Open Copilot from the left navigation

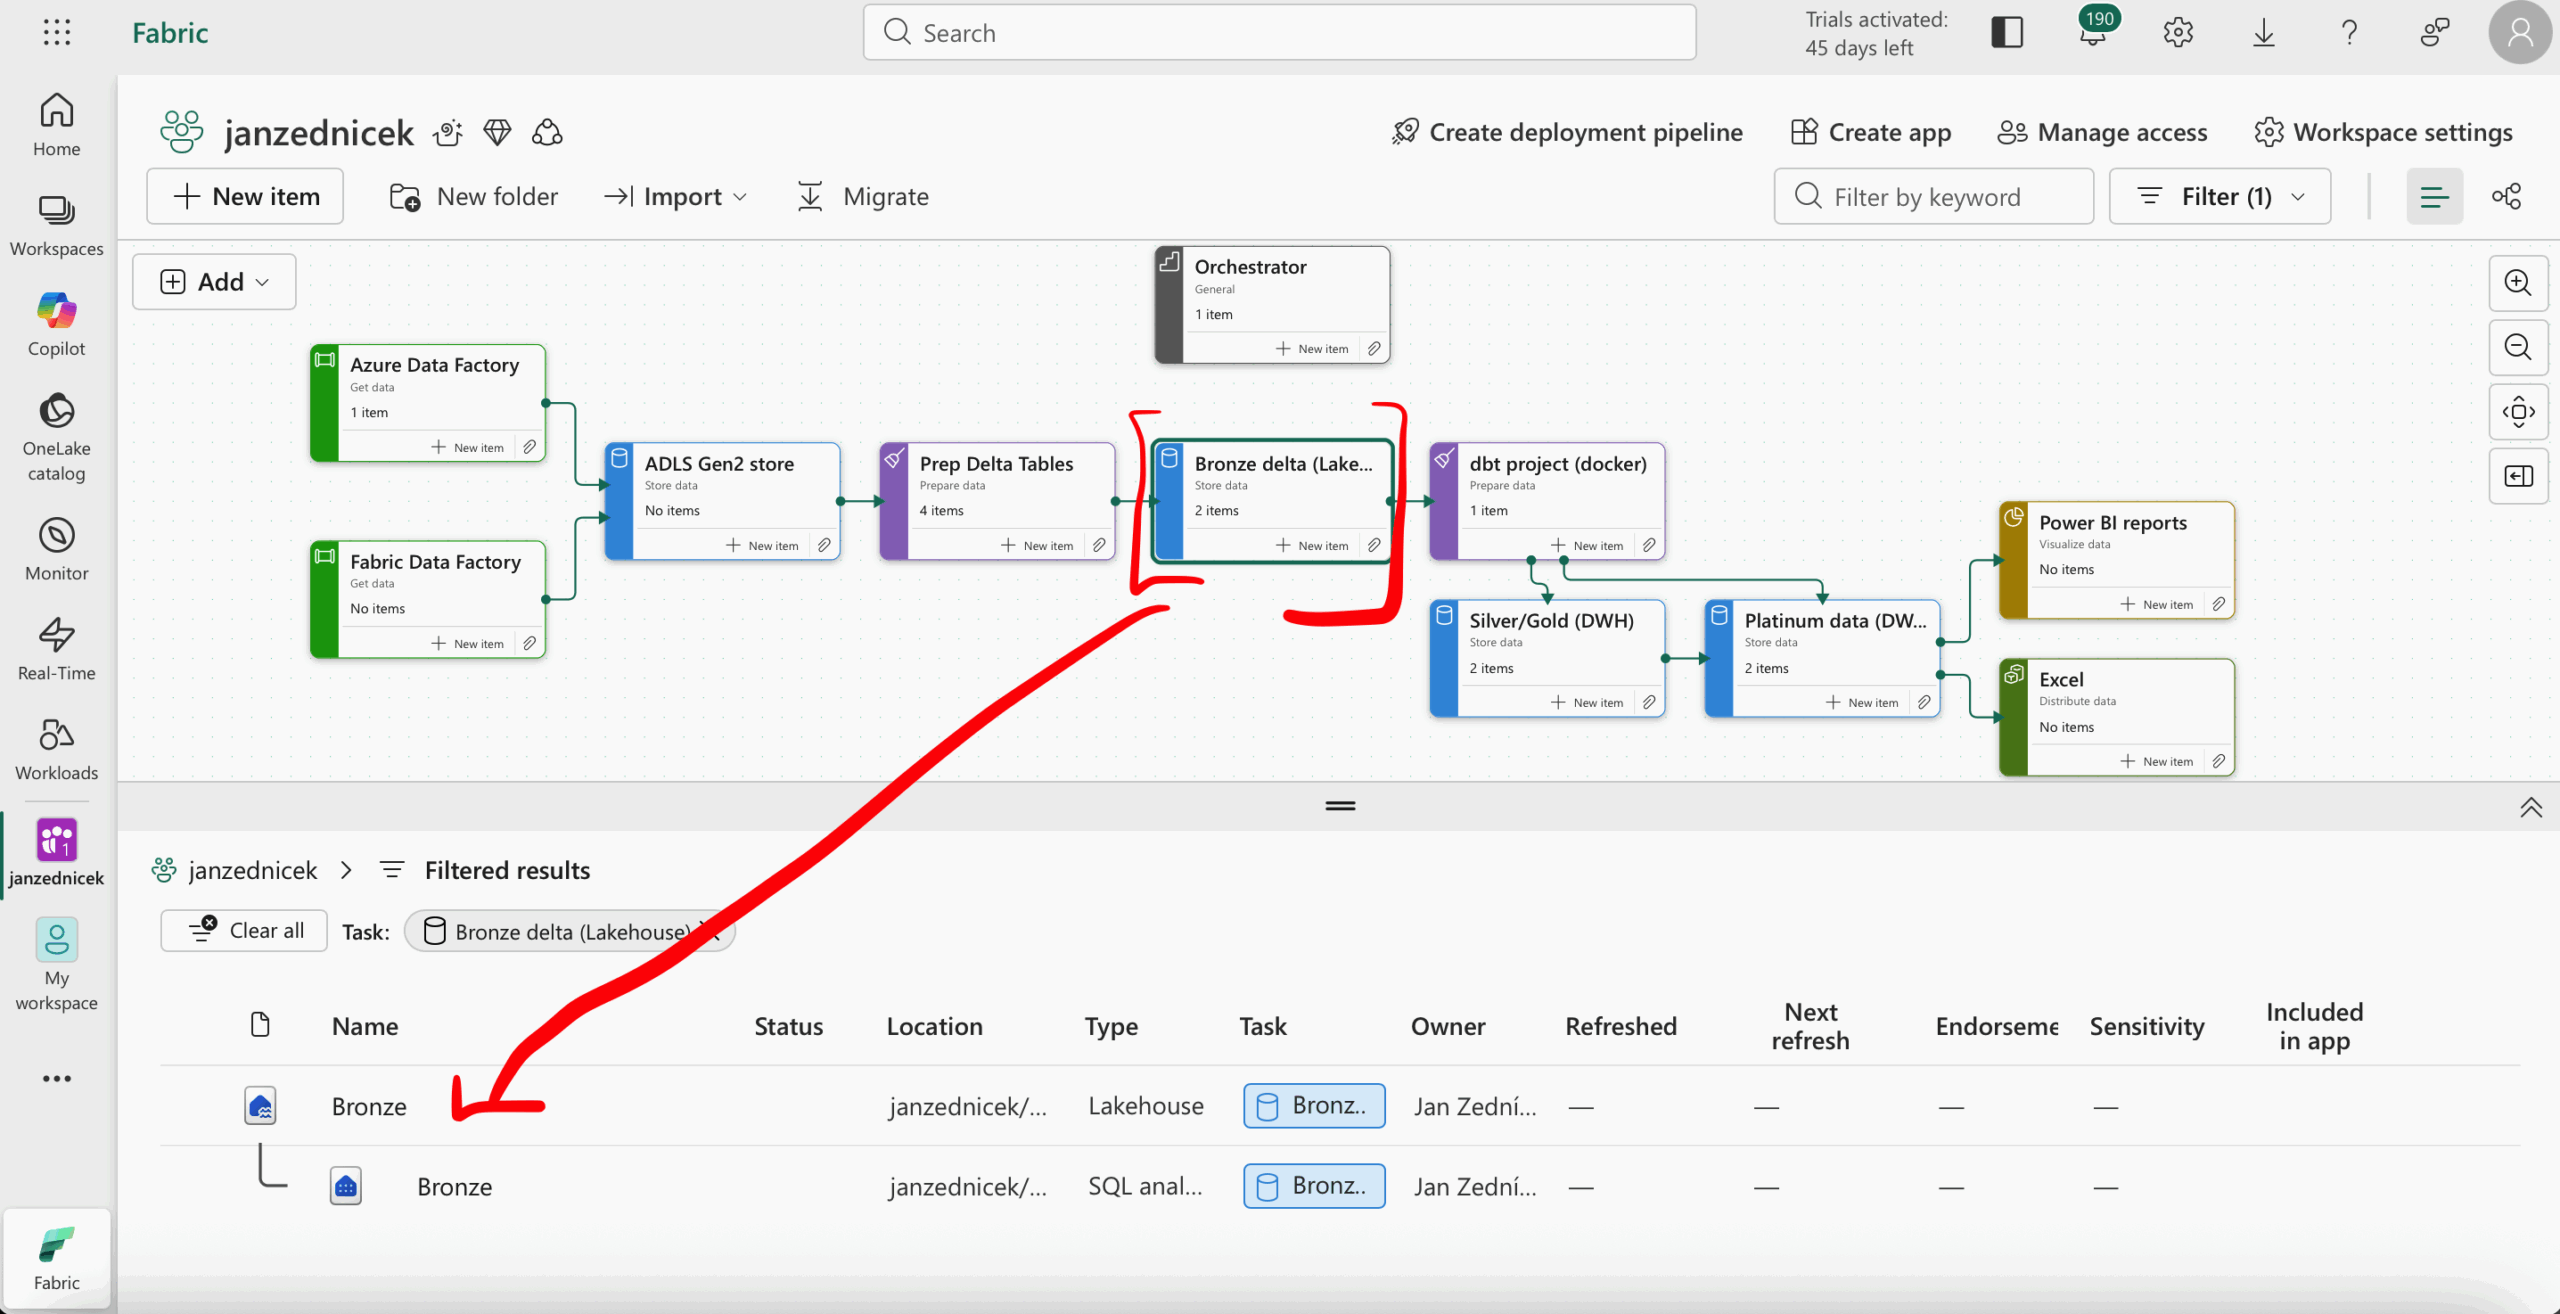56,324
